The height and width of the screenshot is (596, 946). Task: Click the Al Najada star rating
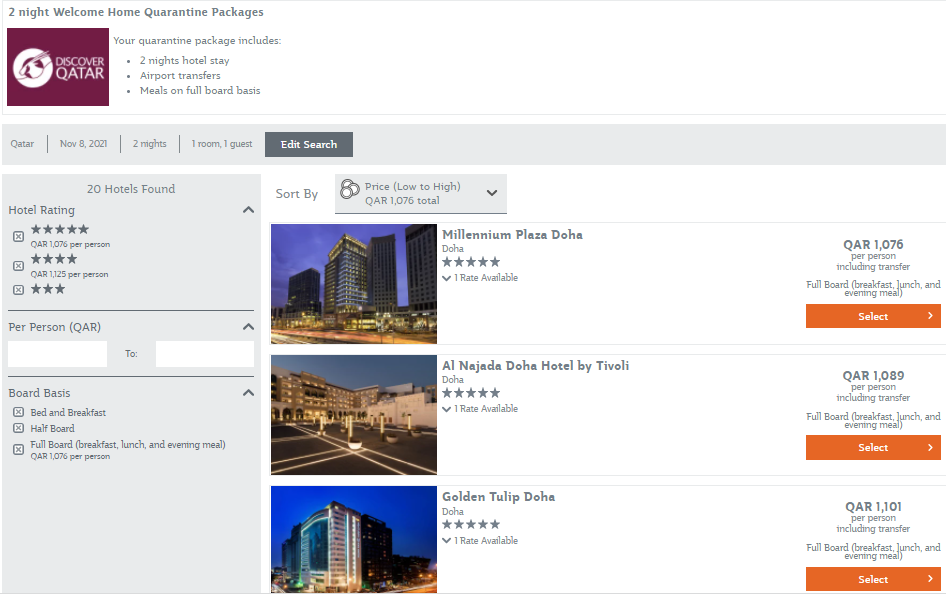(x=471, y=393)
